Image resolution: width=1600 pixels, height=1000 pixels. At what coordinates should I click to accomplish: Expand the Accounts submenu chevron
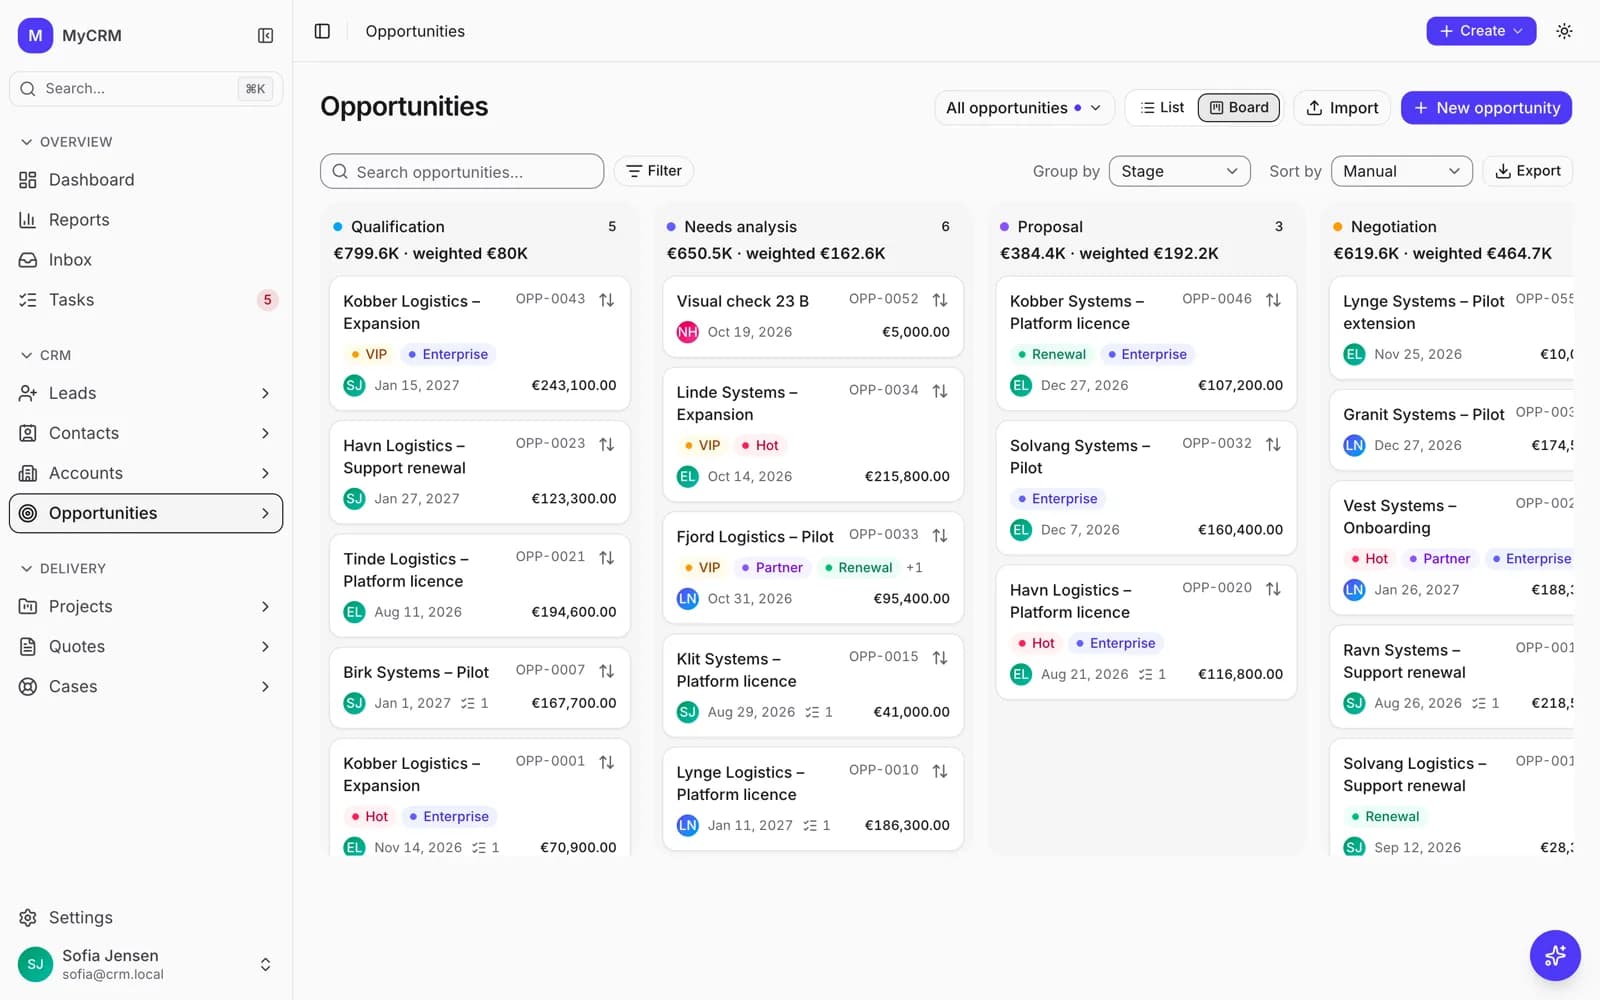[x=265, y=474]
